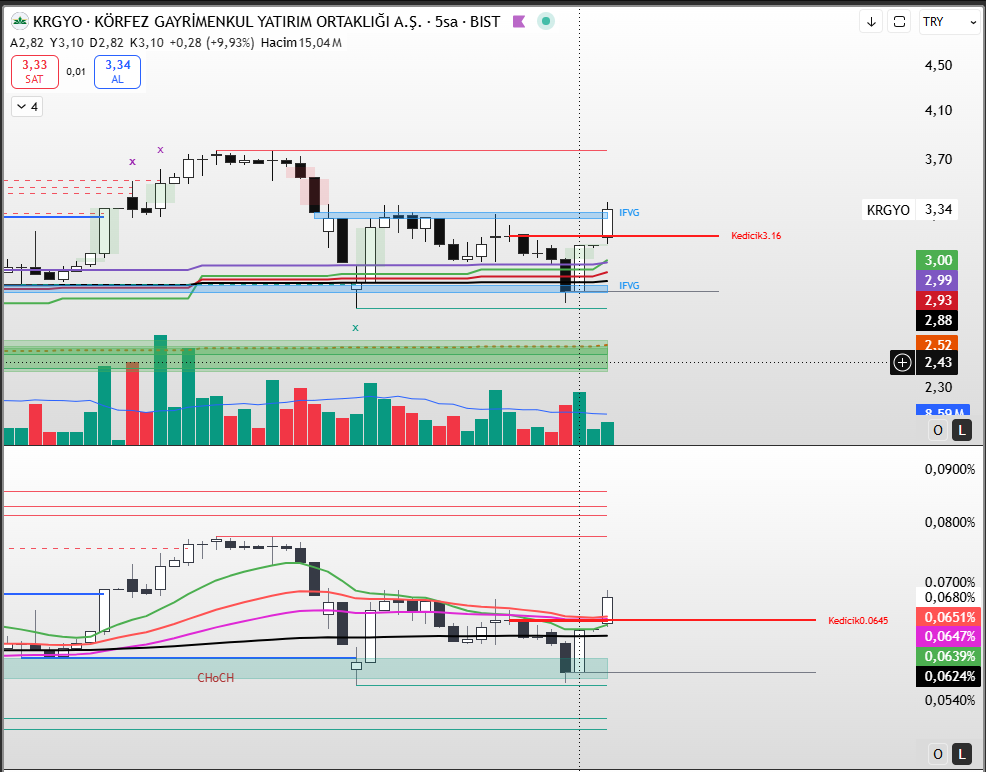The width and height of the screenshot is (986, 772).
Task: Toggle the upper pane O scale button
Action: 938,431
